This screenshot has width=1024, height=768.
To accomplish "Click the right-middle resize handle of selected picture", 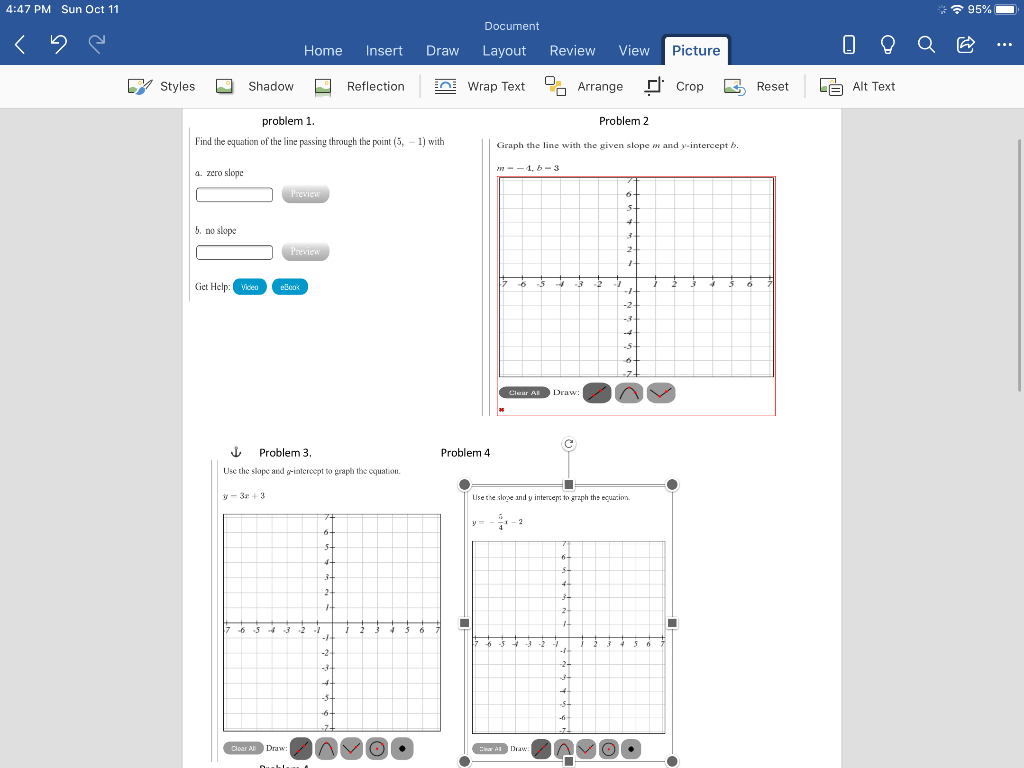I will pyautogui.click(x=672, y=623).
